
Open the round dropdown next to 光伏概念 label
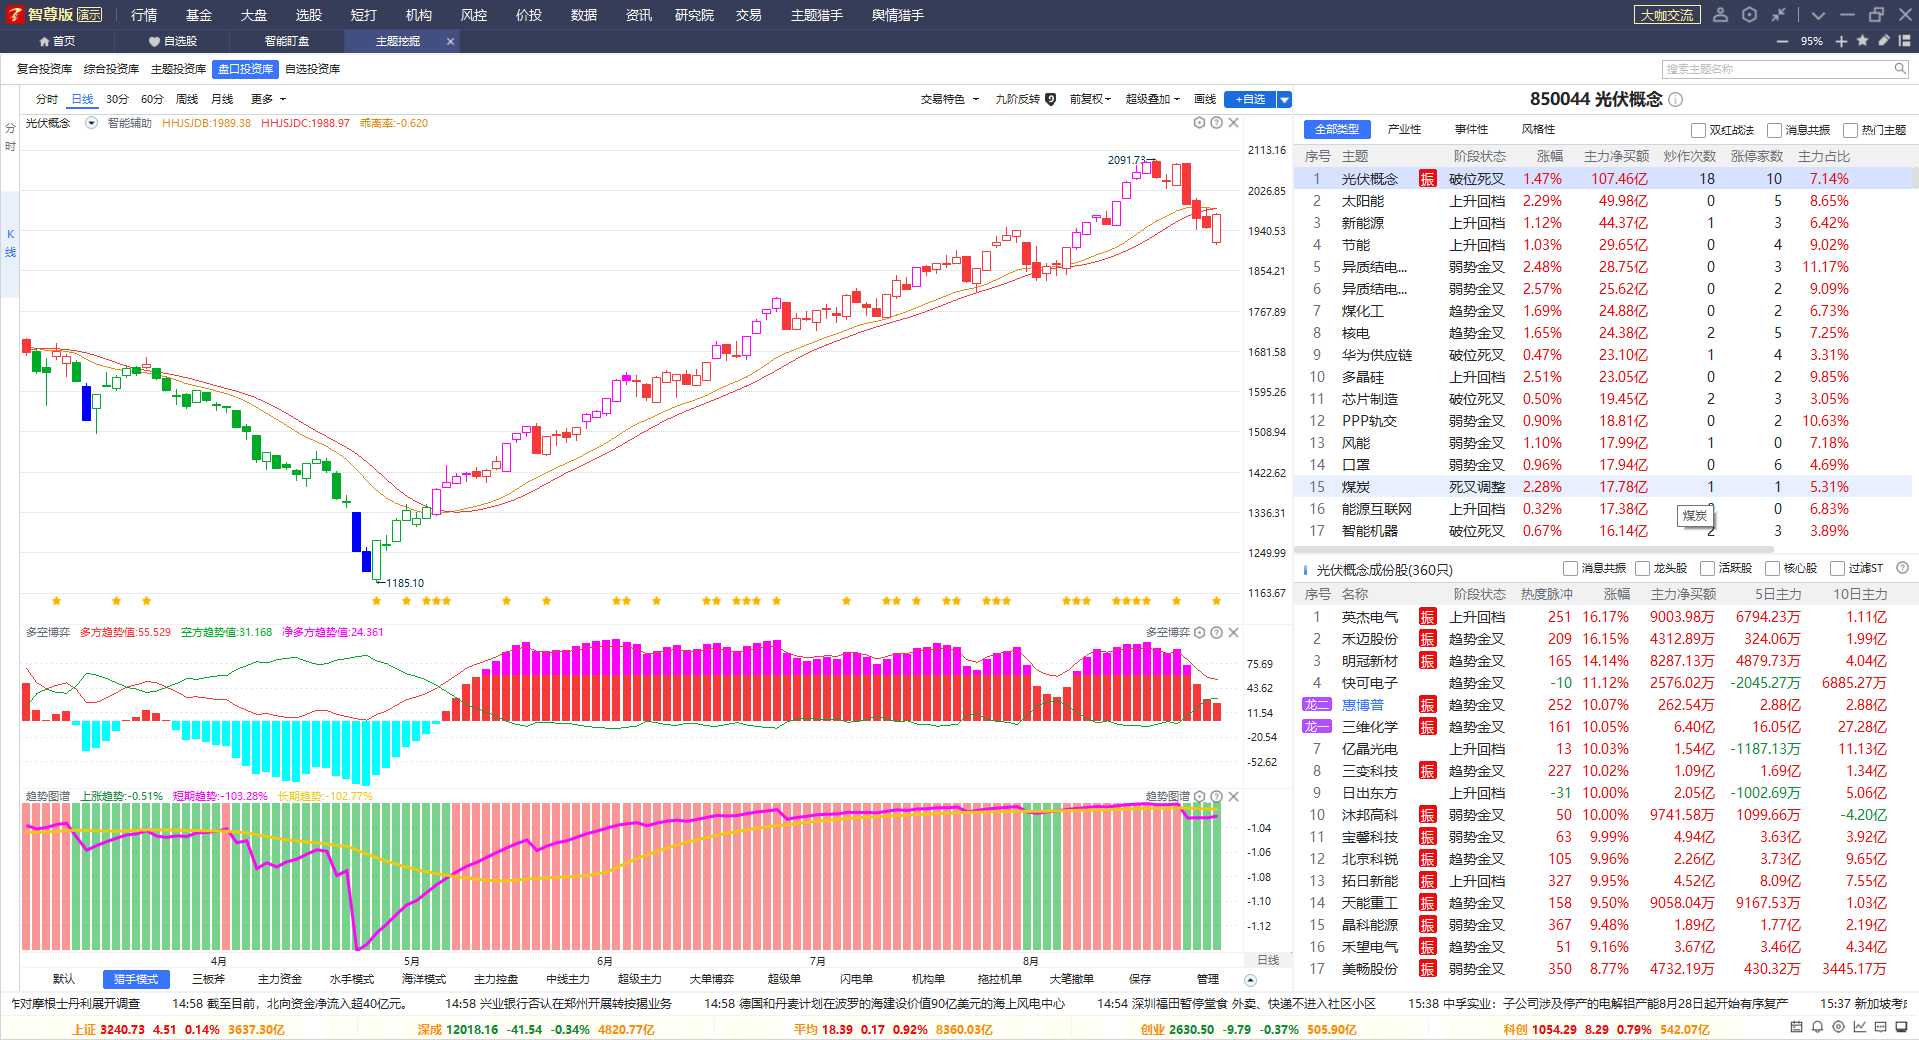tap(91, 123)
